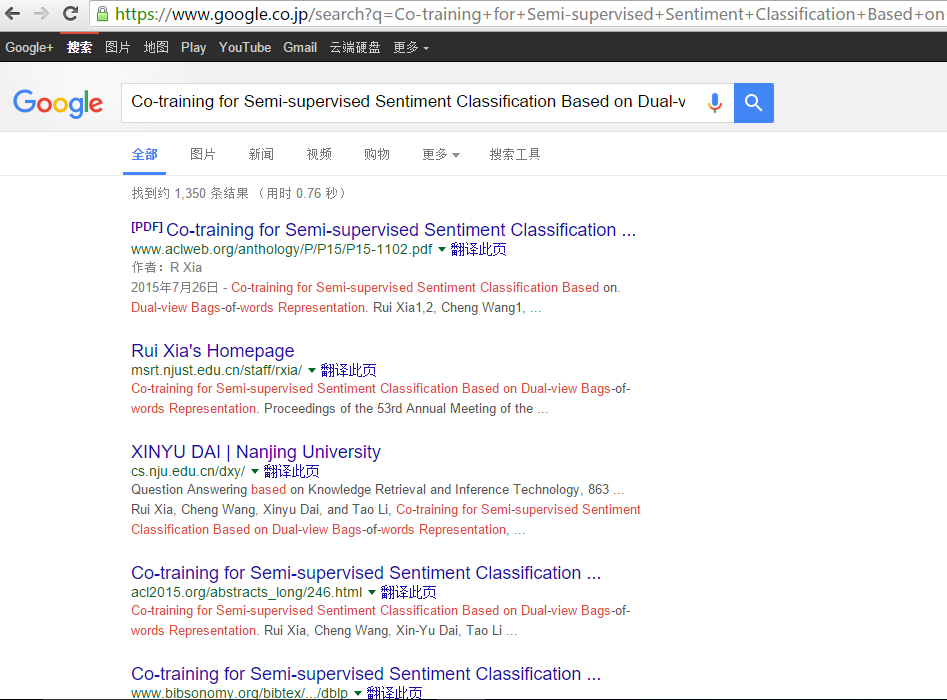Click 翻译此页 for Rui Xia's Homepage

coord(348,370)
